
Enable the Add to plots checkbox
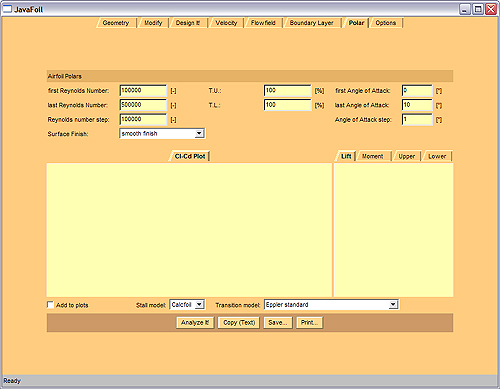point(50,305)
